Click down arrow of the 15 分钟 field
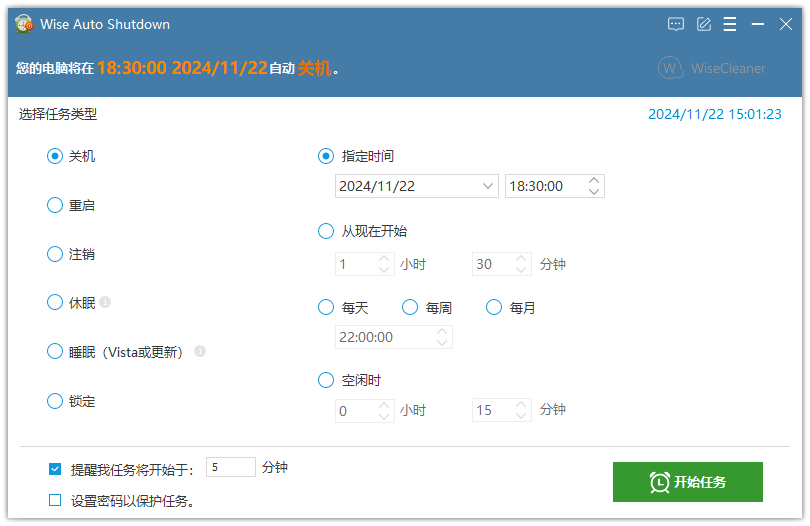Screen dimensions: 810x526 (521, 415)
